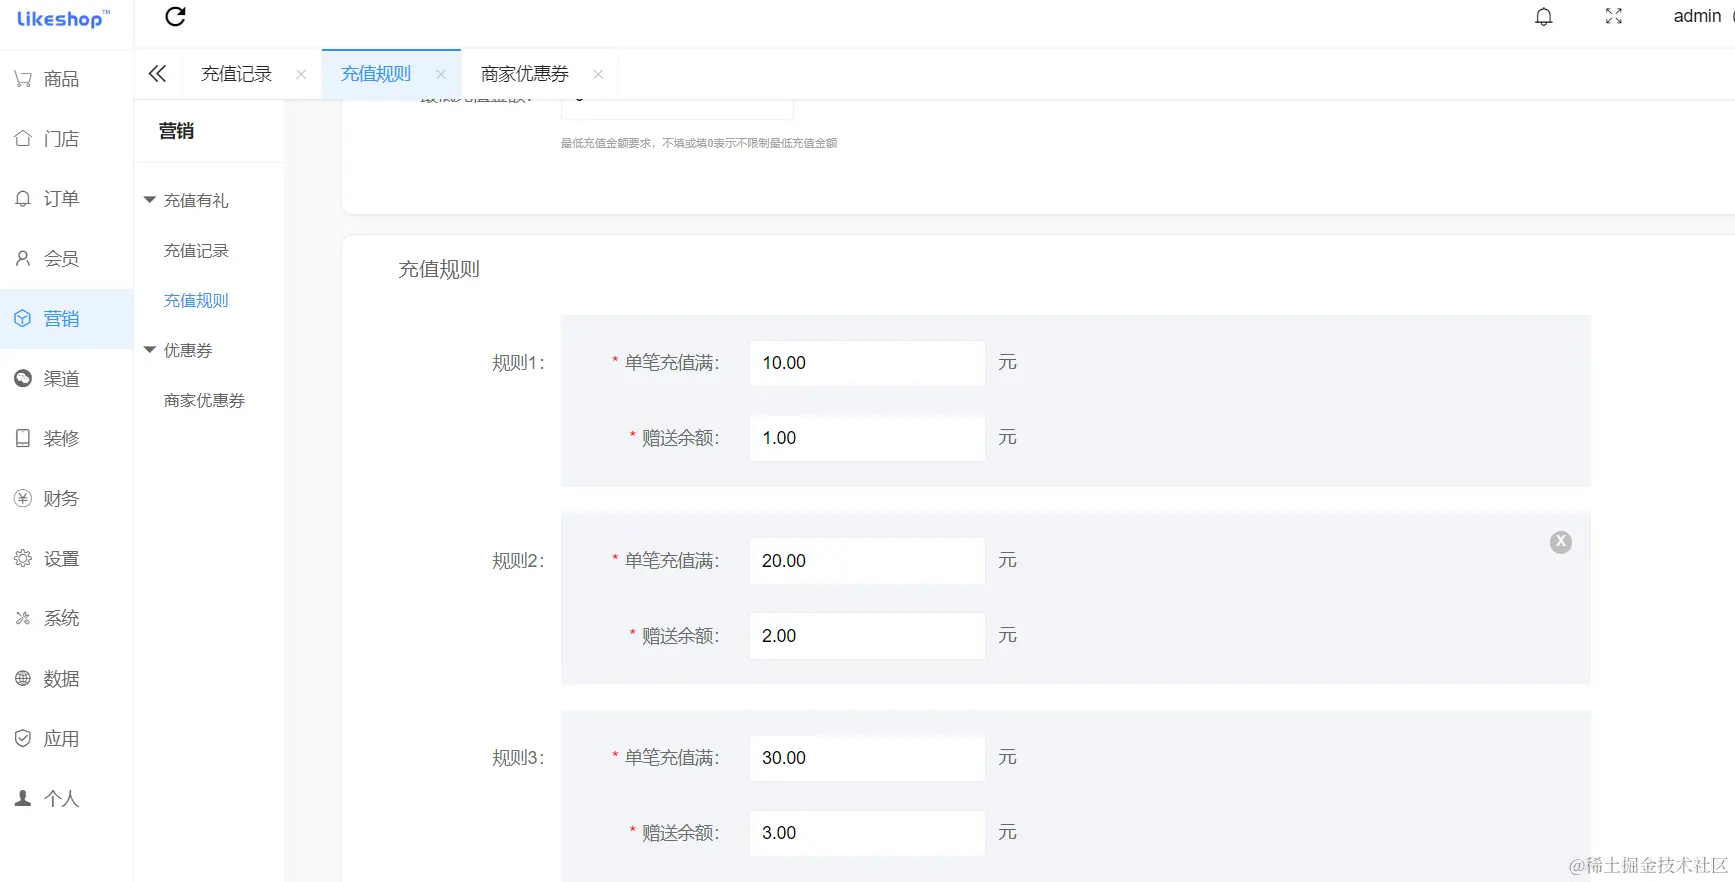The width and height of the screenshot is (1735, 882).
Task: Edit 规则1 单笔充值满 field
Action: point(867,363)
